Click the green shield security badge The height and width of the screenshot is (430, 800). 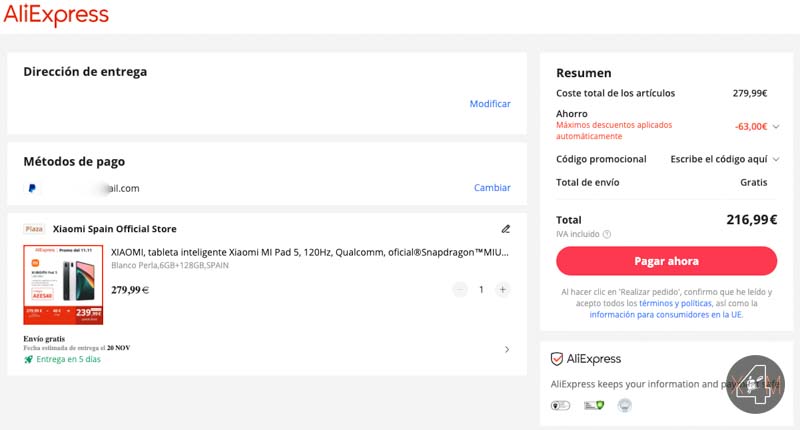coord(594,406)
